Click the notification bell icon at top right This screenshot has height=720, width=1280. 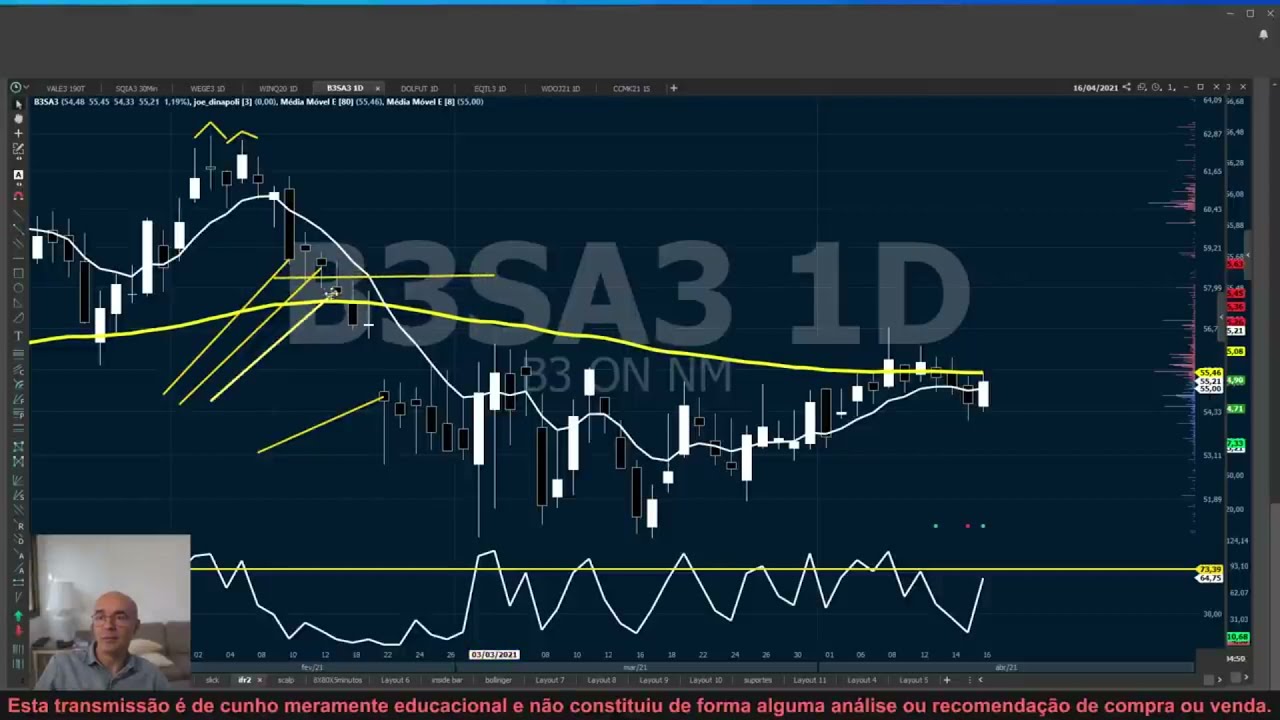(1264, 34)
